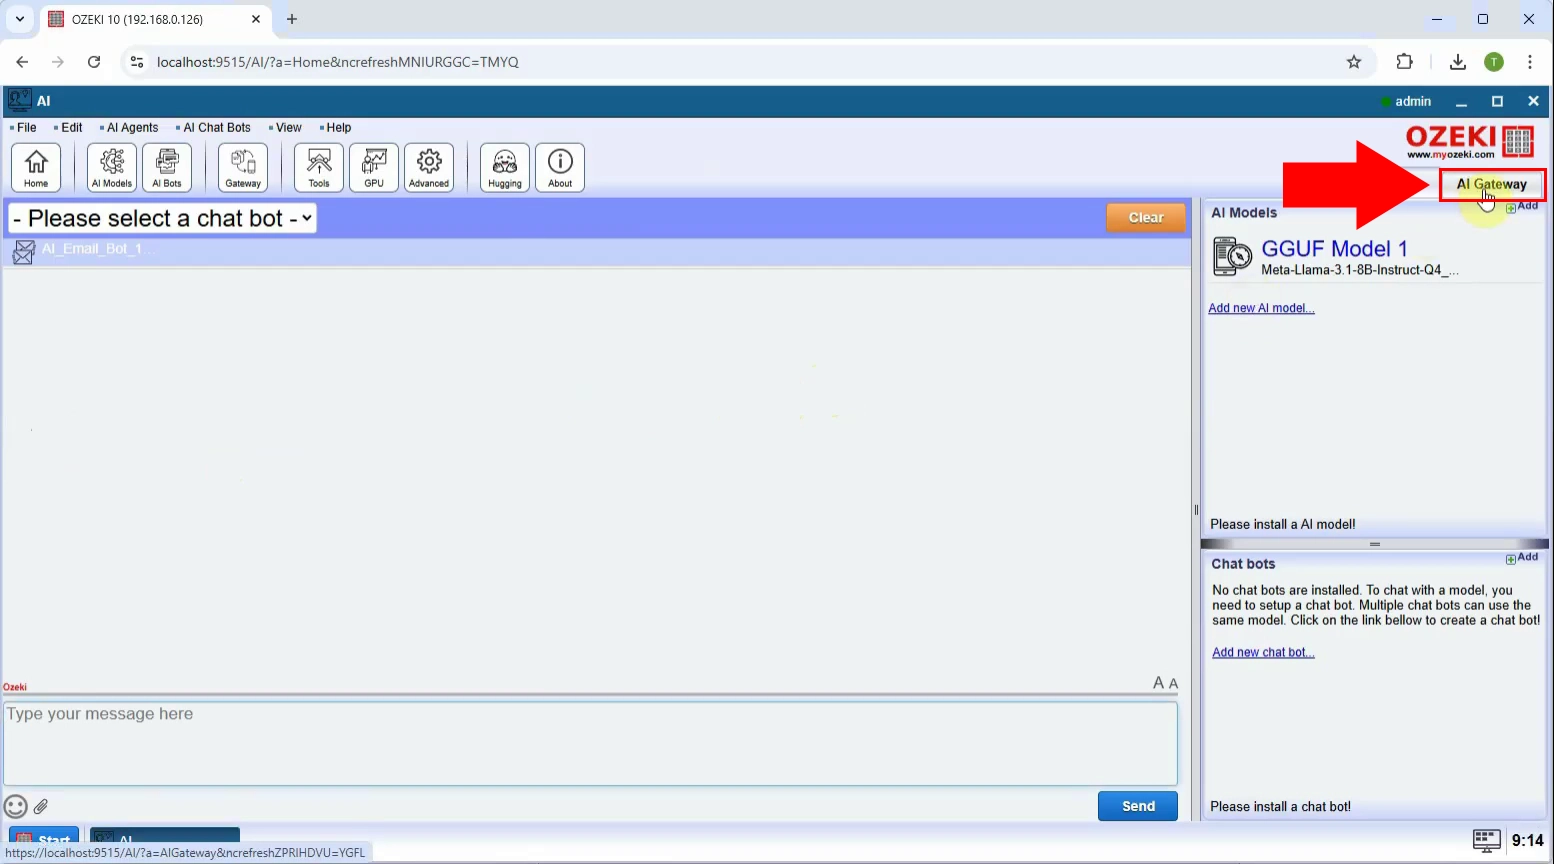Open the File menu
Screen dimensions: 1554x864
click(26, 128)
